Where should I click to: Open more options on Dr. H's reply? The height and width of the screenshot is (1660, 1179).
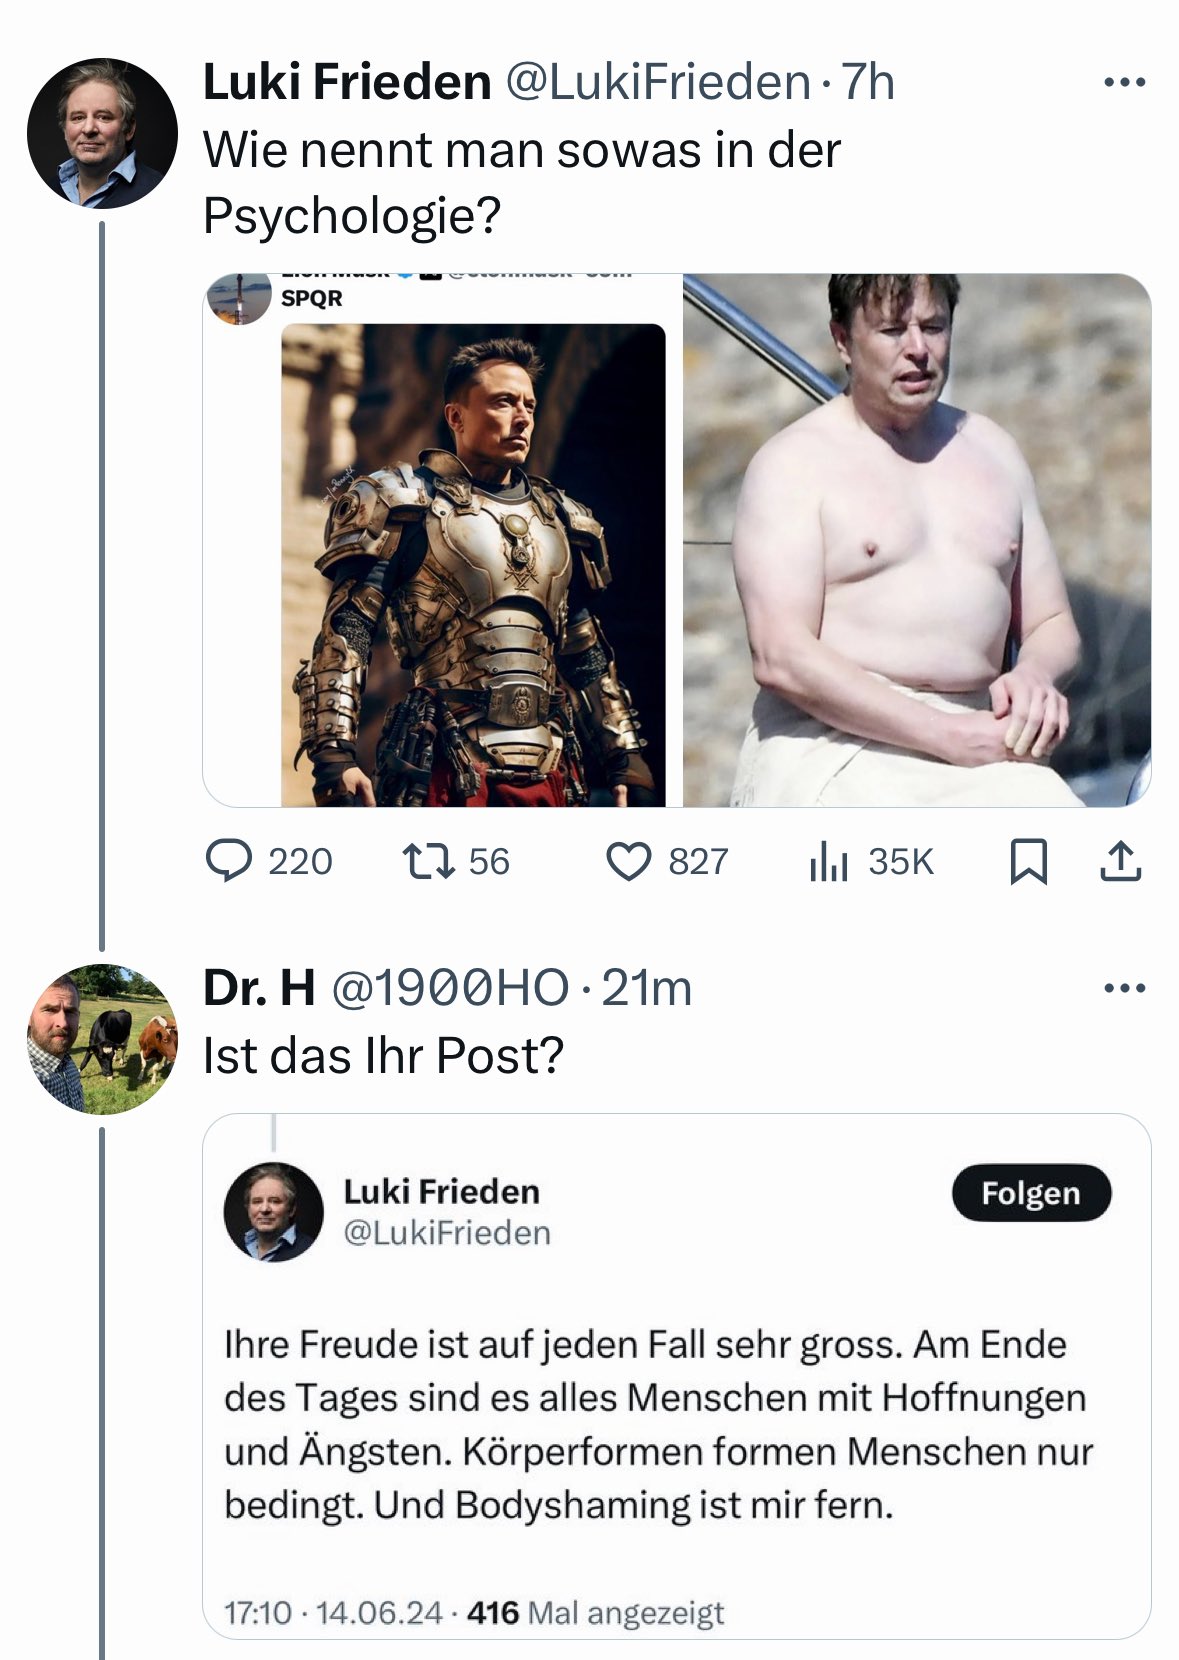click(x=1125, y=989)
